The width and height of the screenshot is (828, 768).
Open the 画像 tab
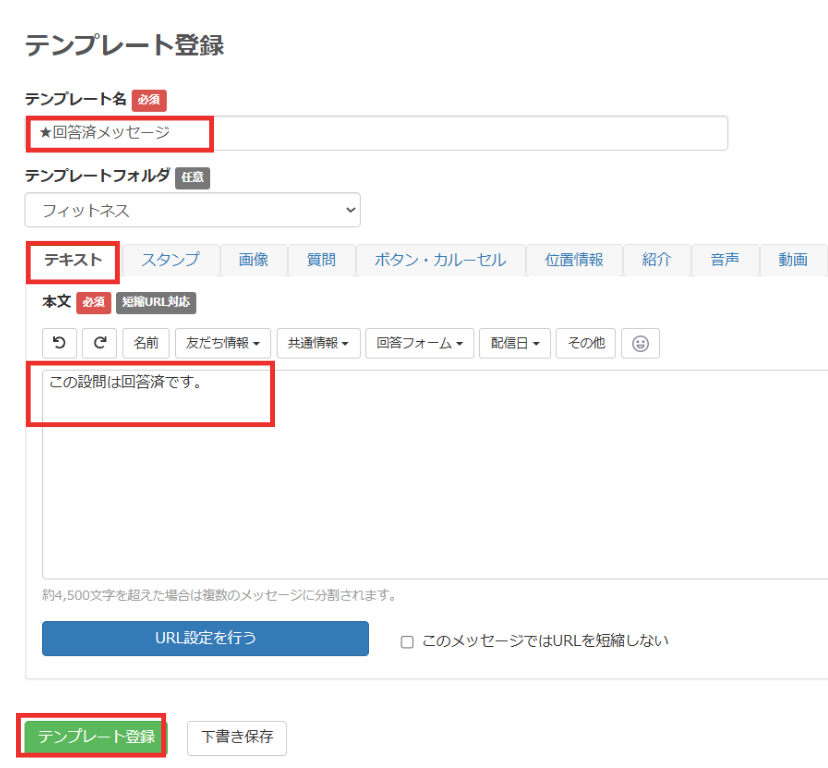pyautogui.click(x=254, y=260)
